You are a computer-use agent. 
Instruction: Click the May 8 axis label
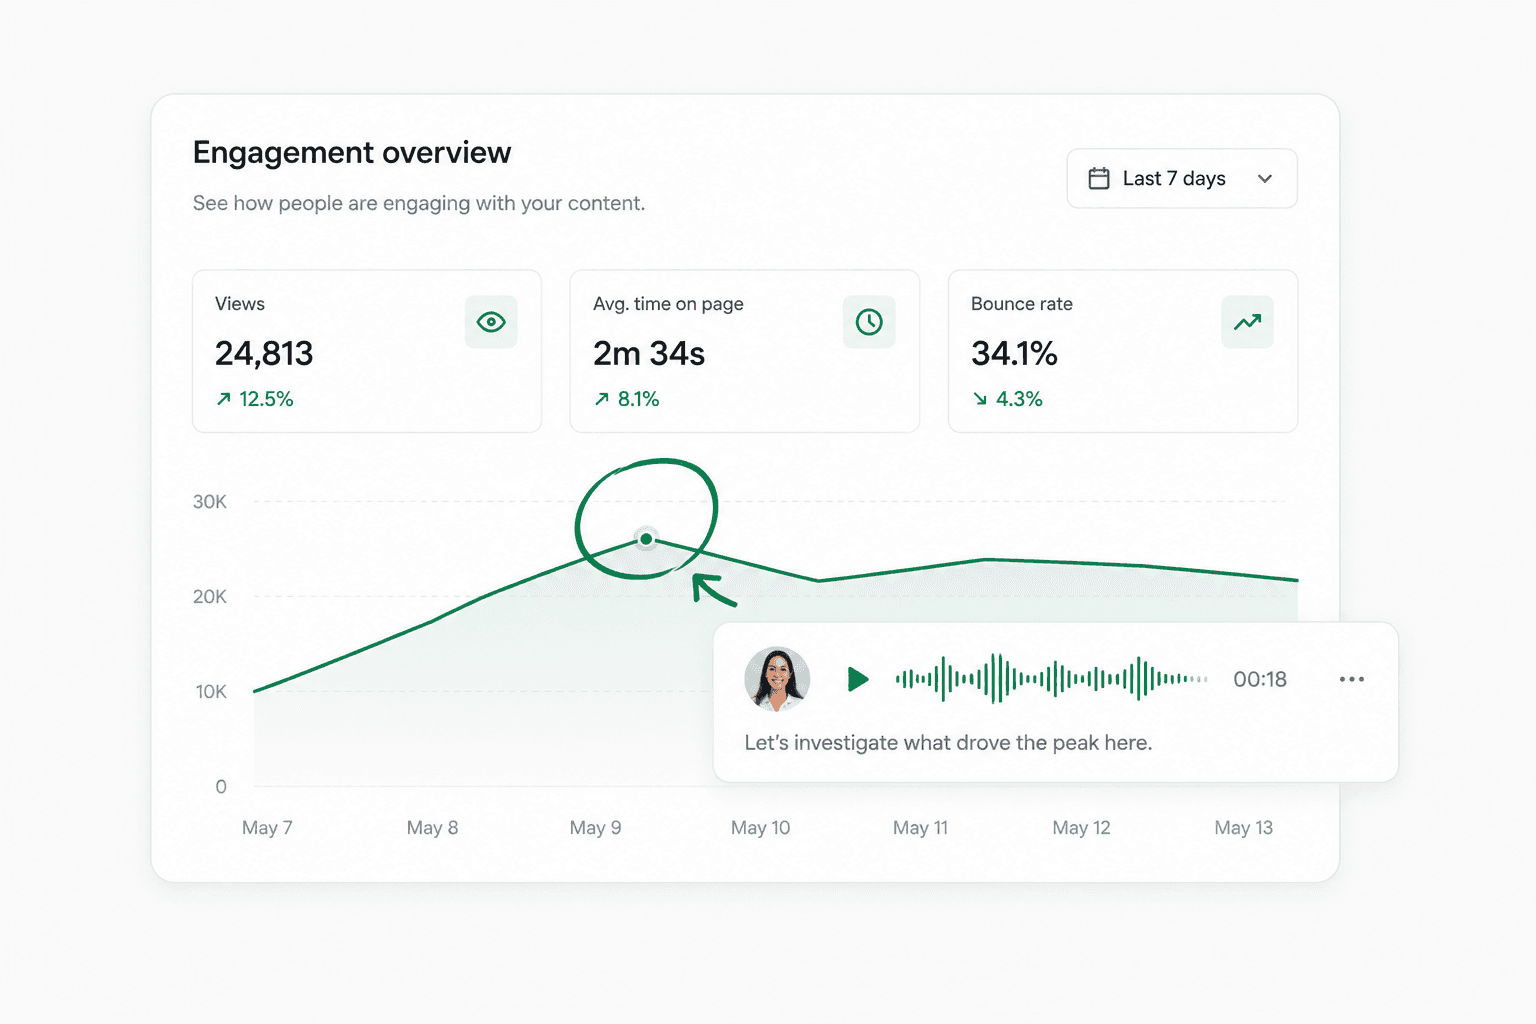click(432, 828)
